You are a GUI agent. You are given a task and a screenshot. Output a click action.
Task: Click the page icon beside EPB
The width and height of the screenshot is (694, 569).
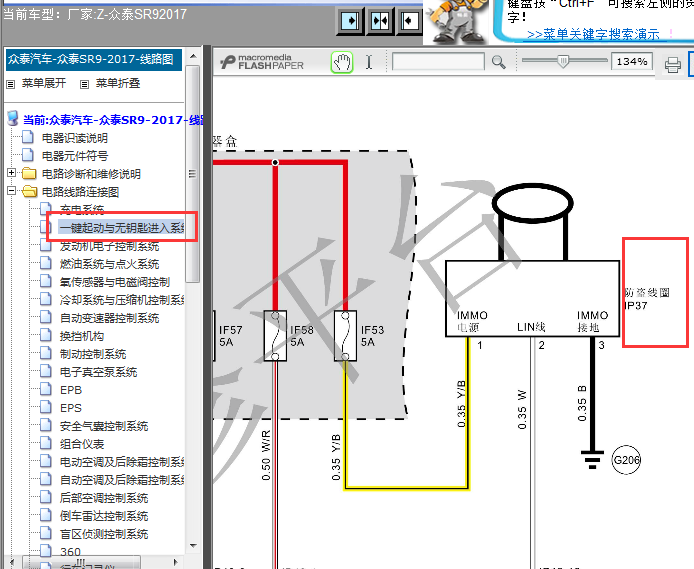tap(46, 389)
